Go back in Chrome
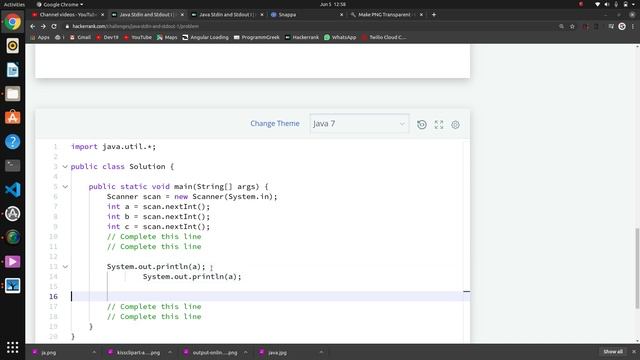Viewport: 640px width, 360px height. pos(33,26)
